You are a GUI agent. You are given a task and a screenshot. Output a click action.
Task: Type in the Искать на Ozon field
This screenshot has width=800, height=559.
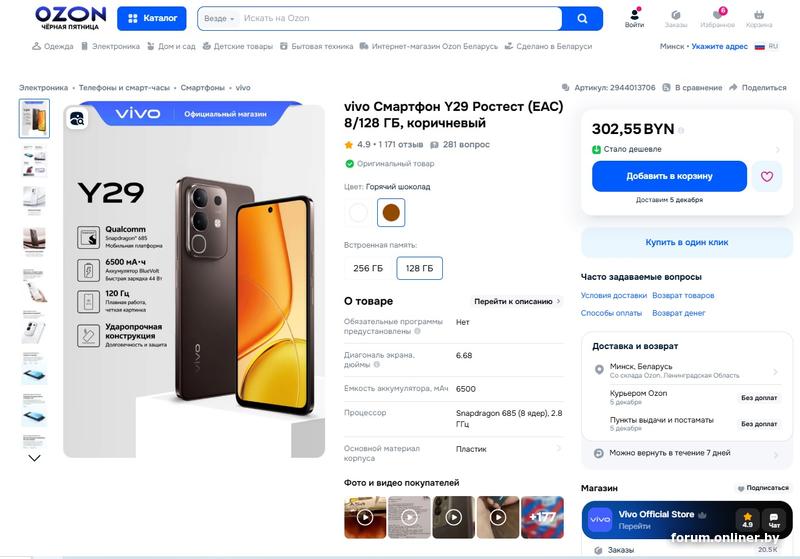coord(400,18)
